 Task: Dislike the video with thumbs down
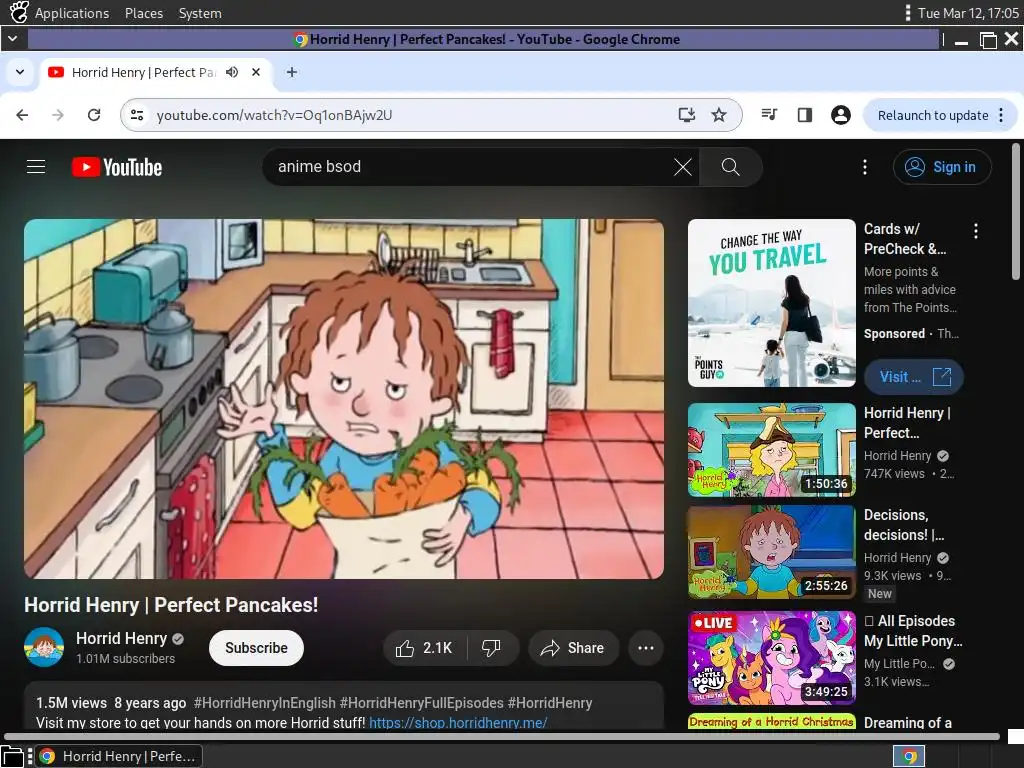[x=492, y=648]
